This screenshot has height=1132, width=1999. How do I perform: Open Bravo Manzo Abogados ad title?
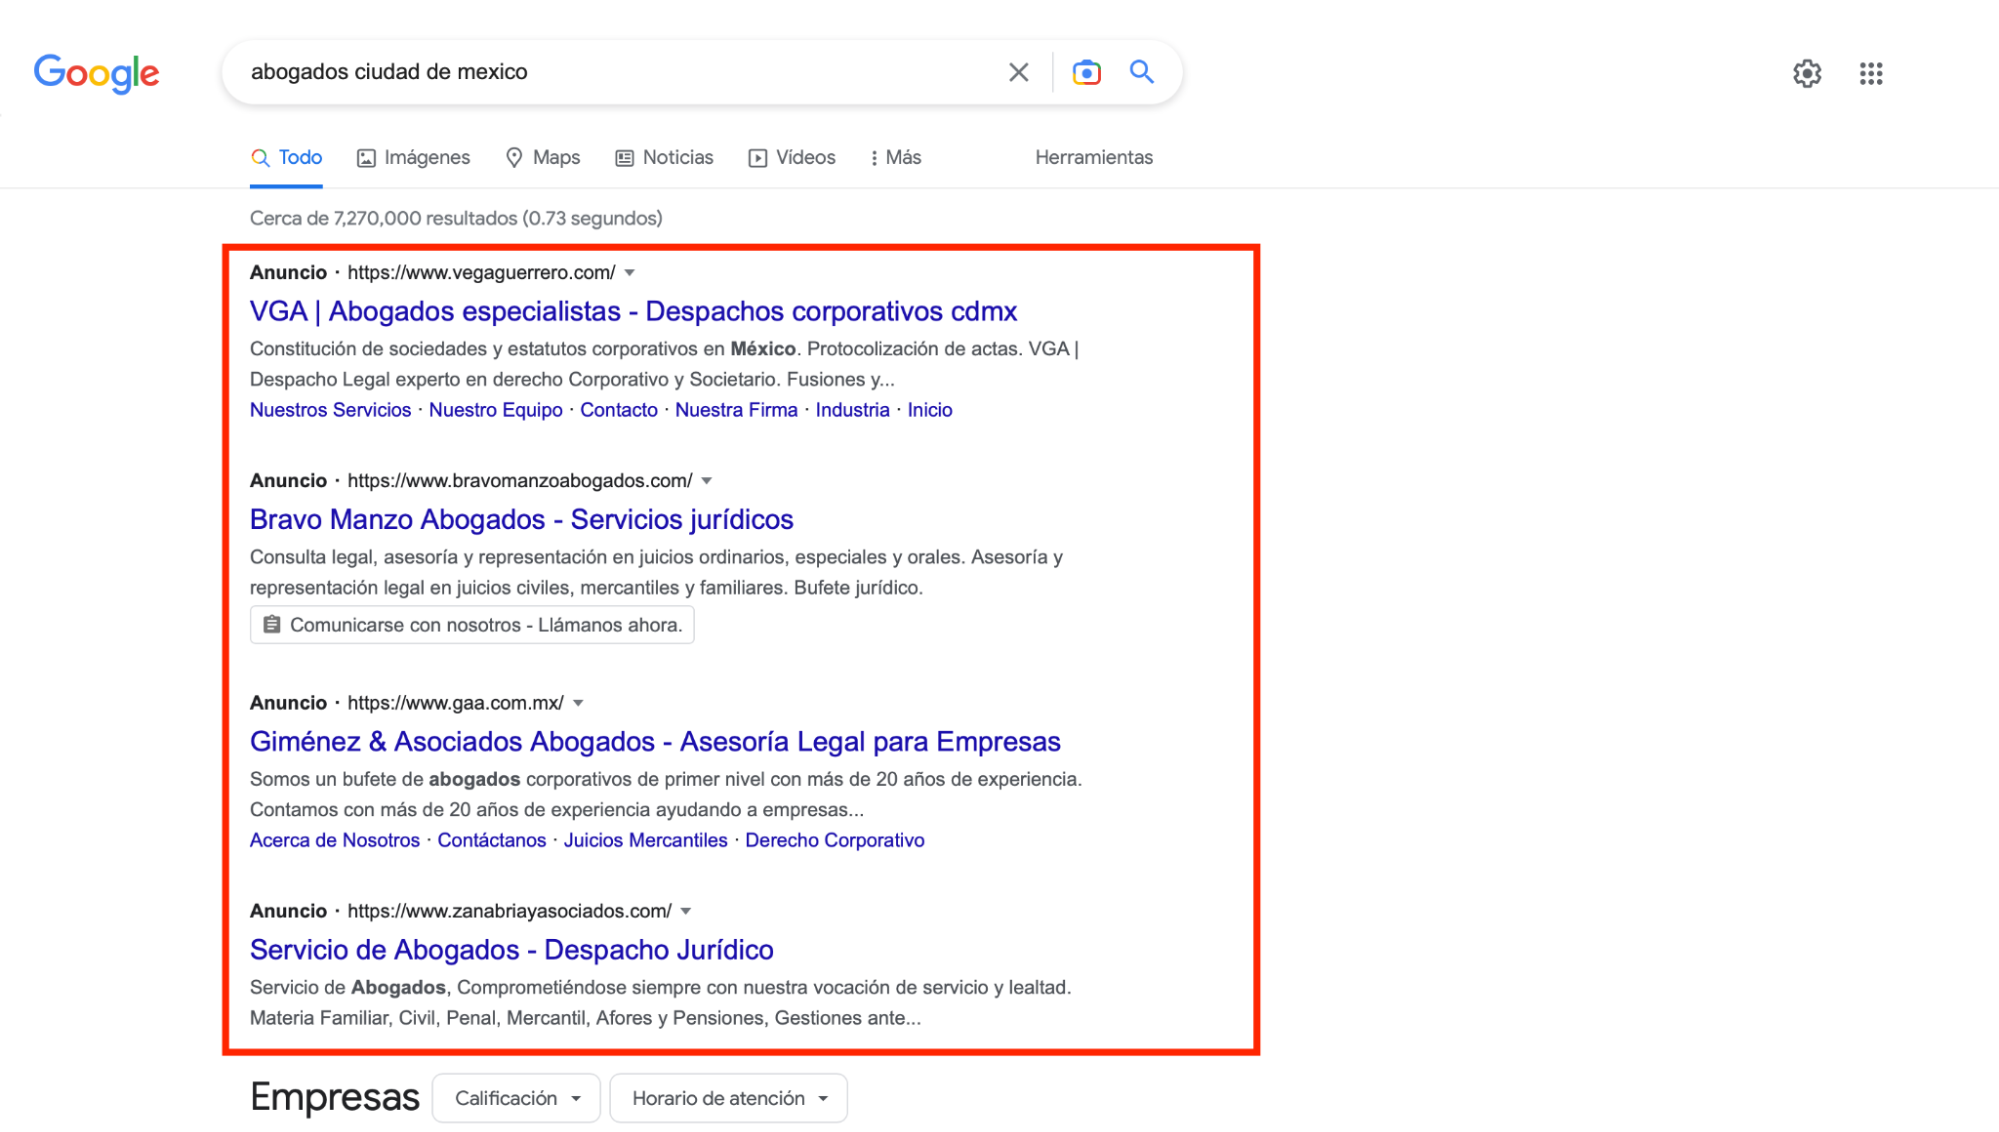coord(521,519)
